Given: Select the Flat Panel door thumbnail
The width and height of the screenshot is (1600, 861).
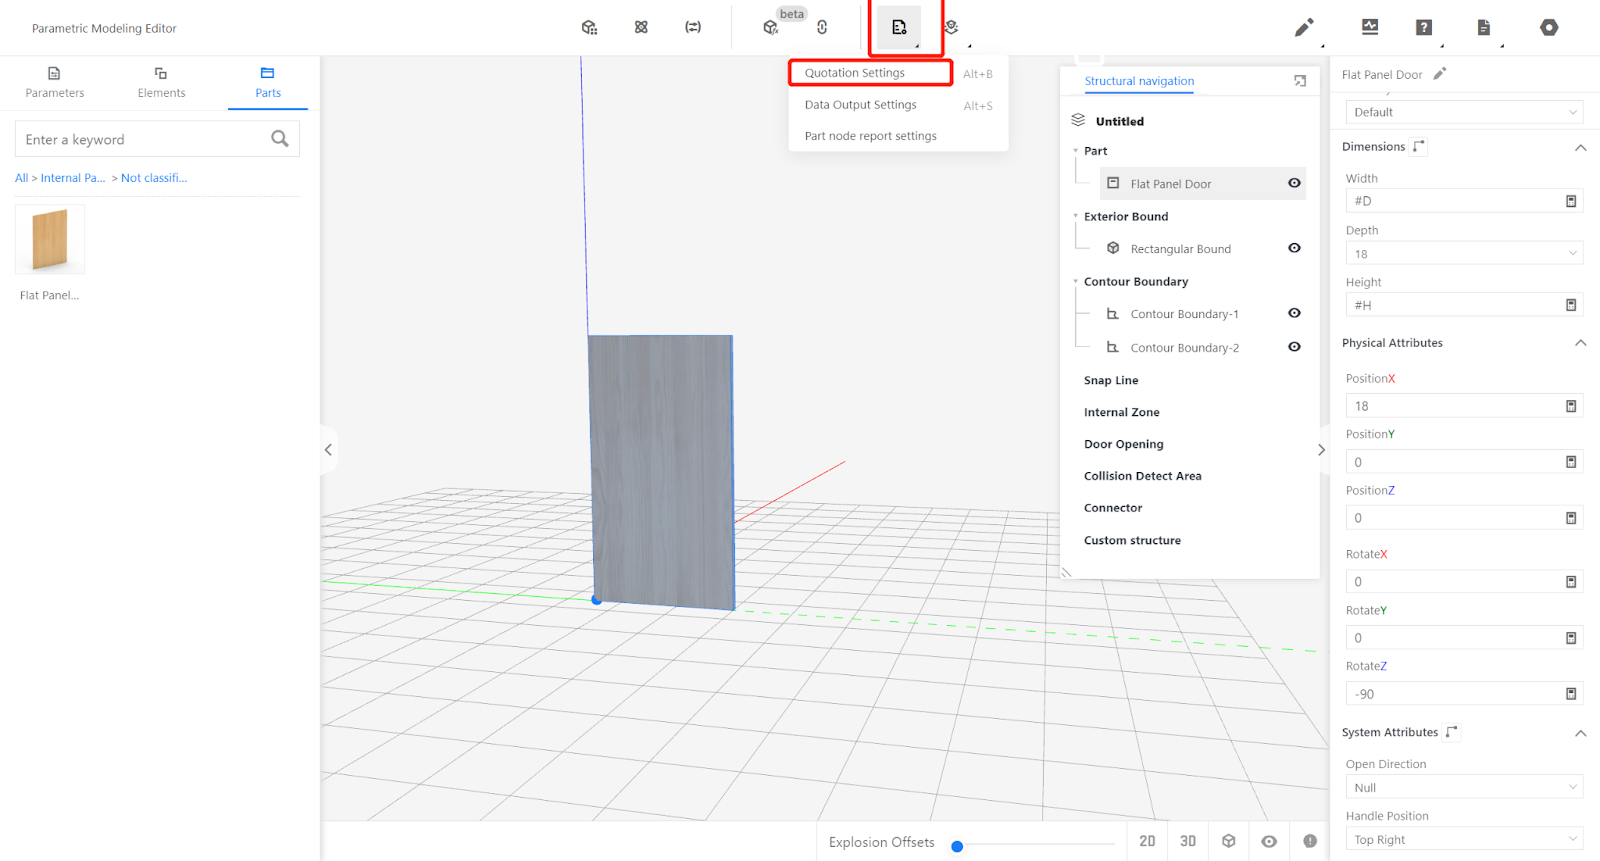Looking at the screenshot, I should point(50,240).
